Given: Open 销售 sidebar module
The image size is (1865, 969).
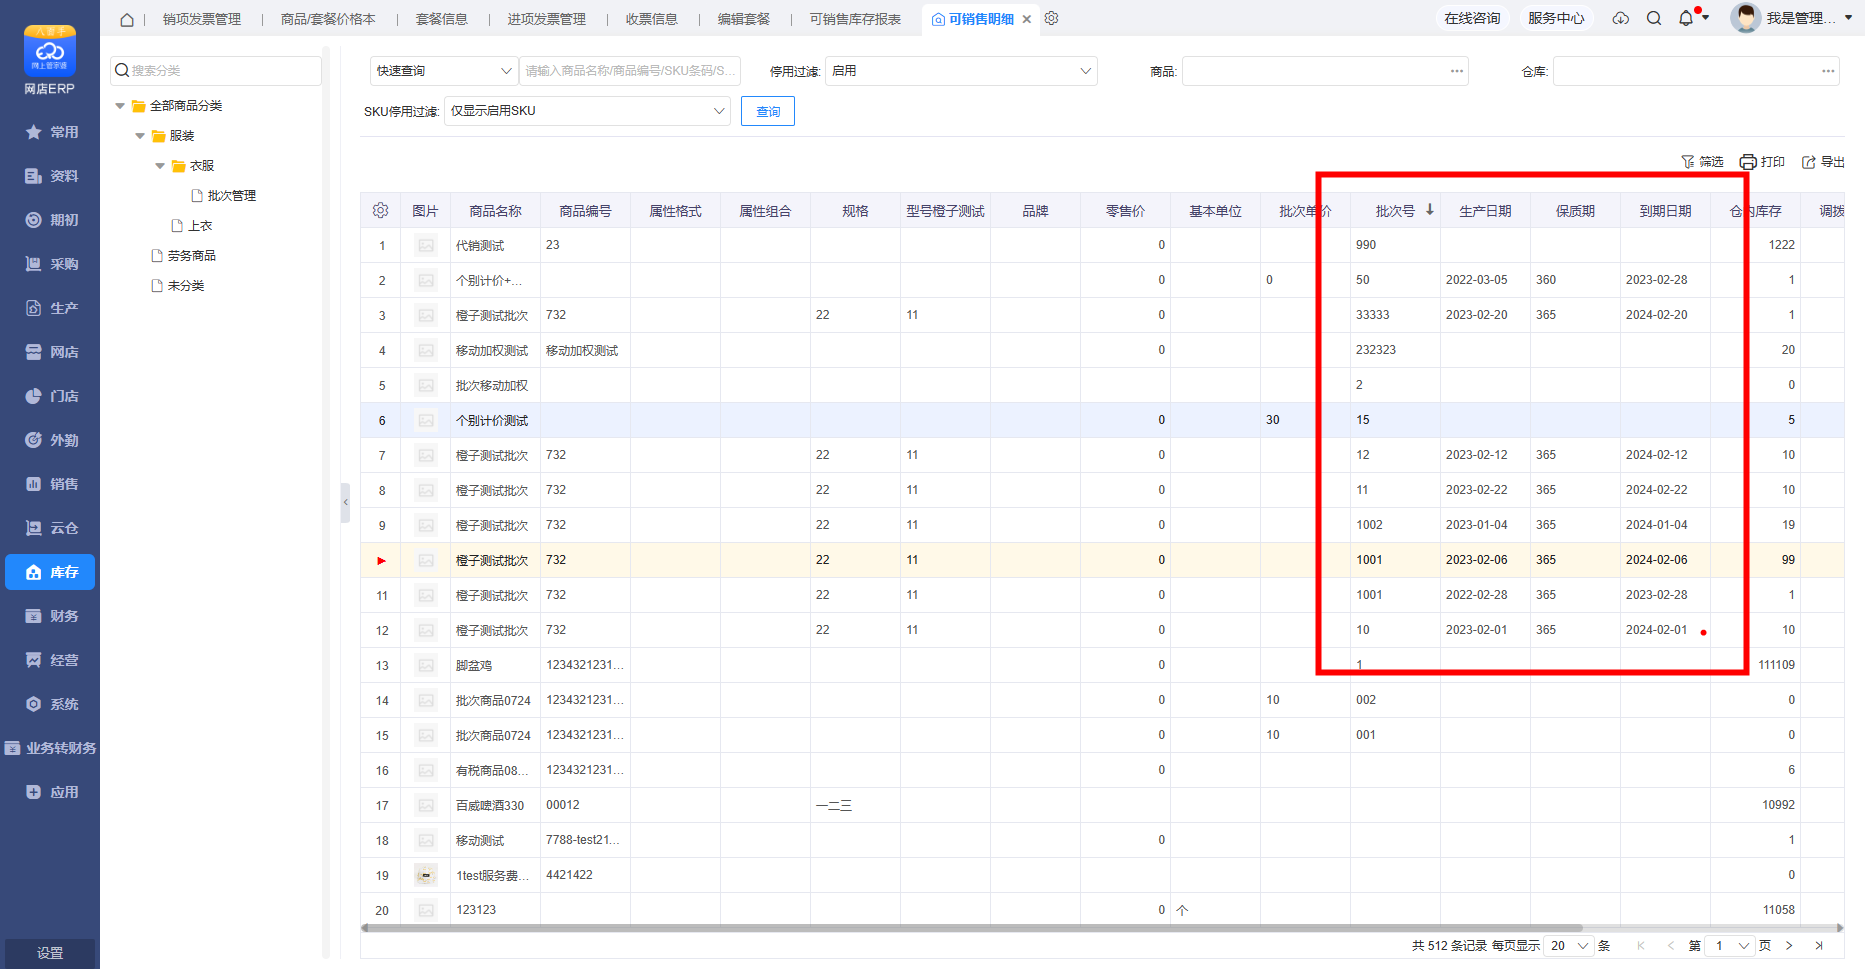Looking at the screenshot, I should click(x=50, y=484).
